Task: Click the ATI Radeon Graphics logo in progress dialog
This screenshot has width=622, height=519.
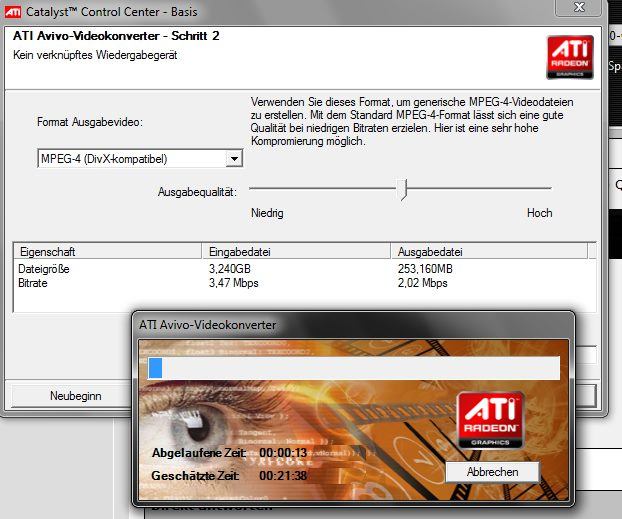Action: pos(490,420)
